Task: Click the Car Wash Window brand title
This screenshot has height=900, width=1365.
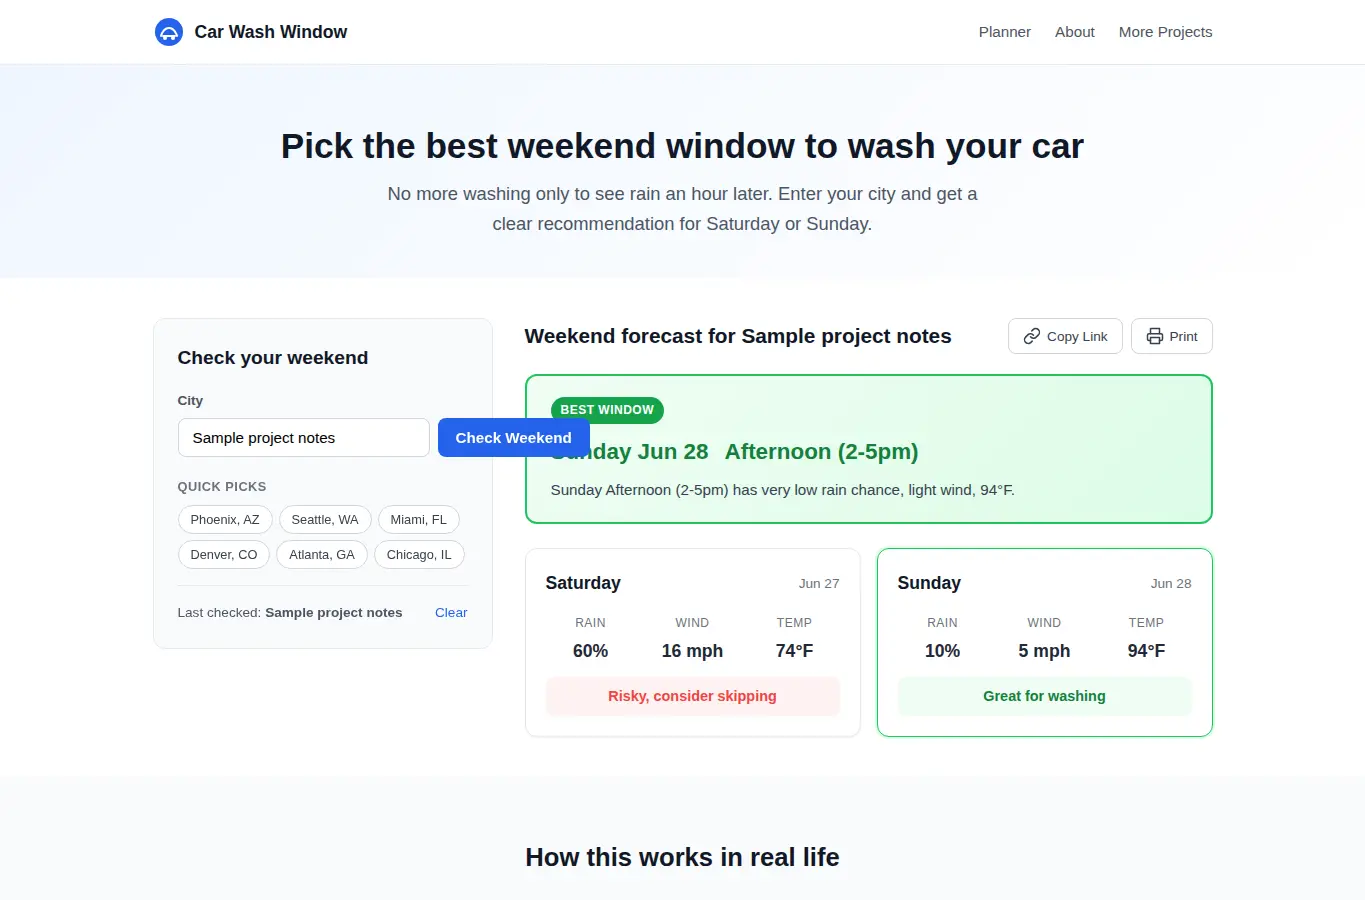Action: tap(271, 32)
